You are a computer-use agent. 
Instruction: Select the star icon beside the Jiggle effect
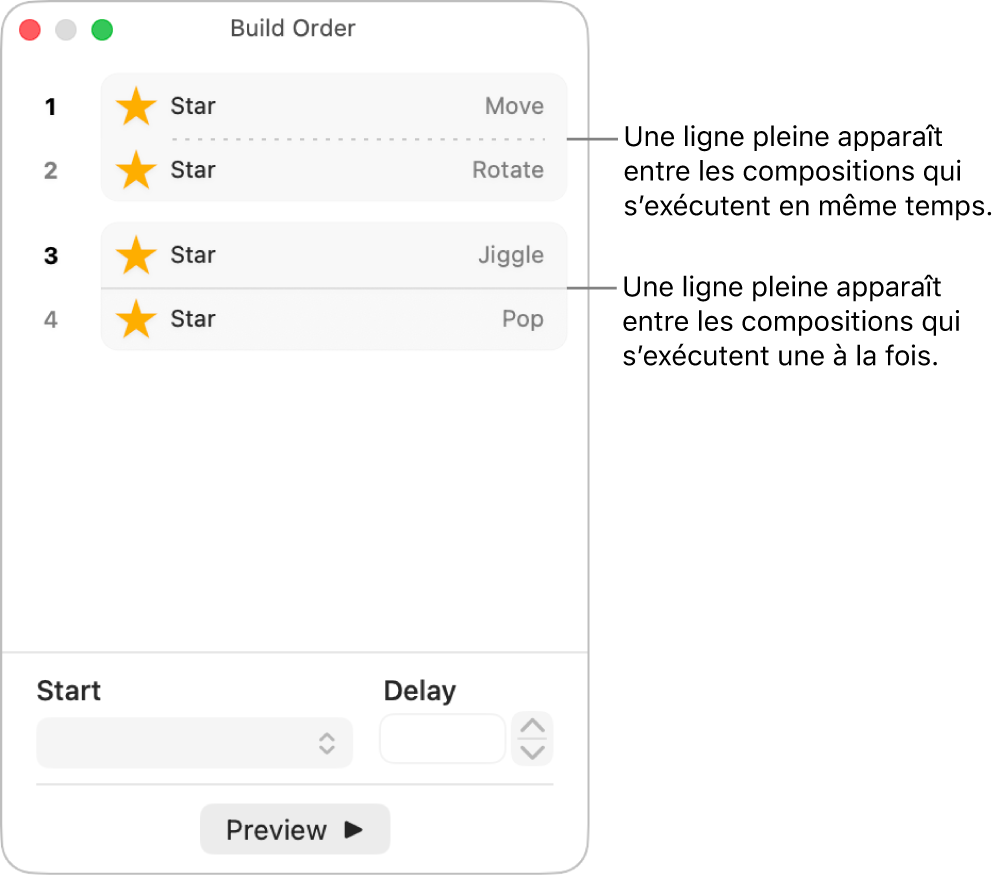click(x=135, y=255)
